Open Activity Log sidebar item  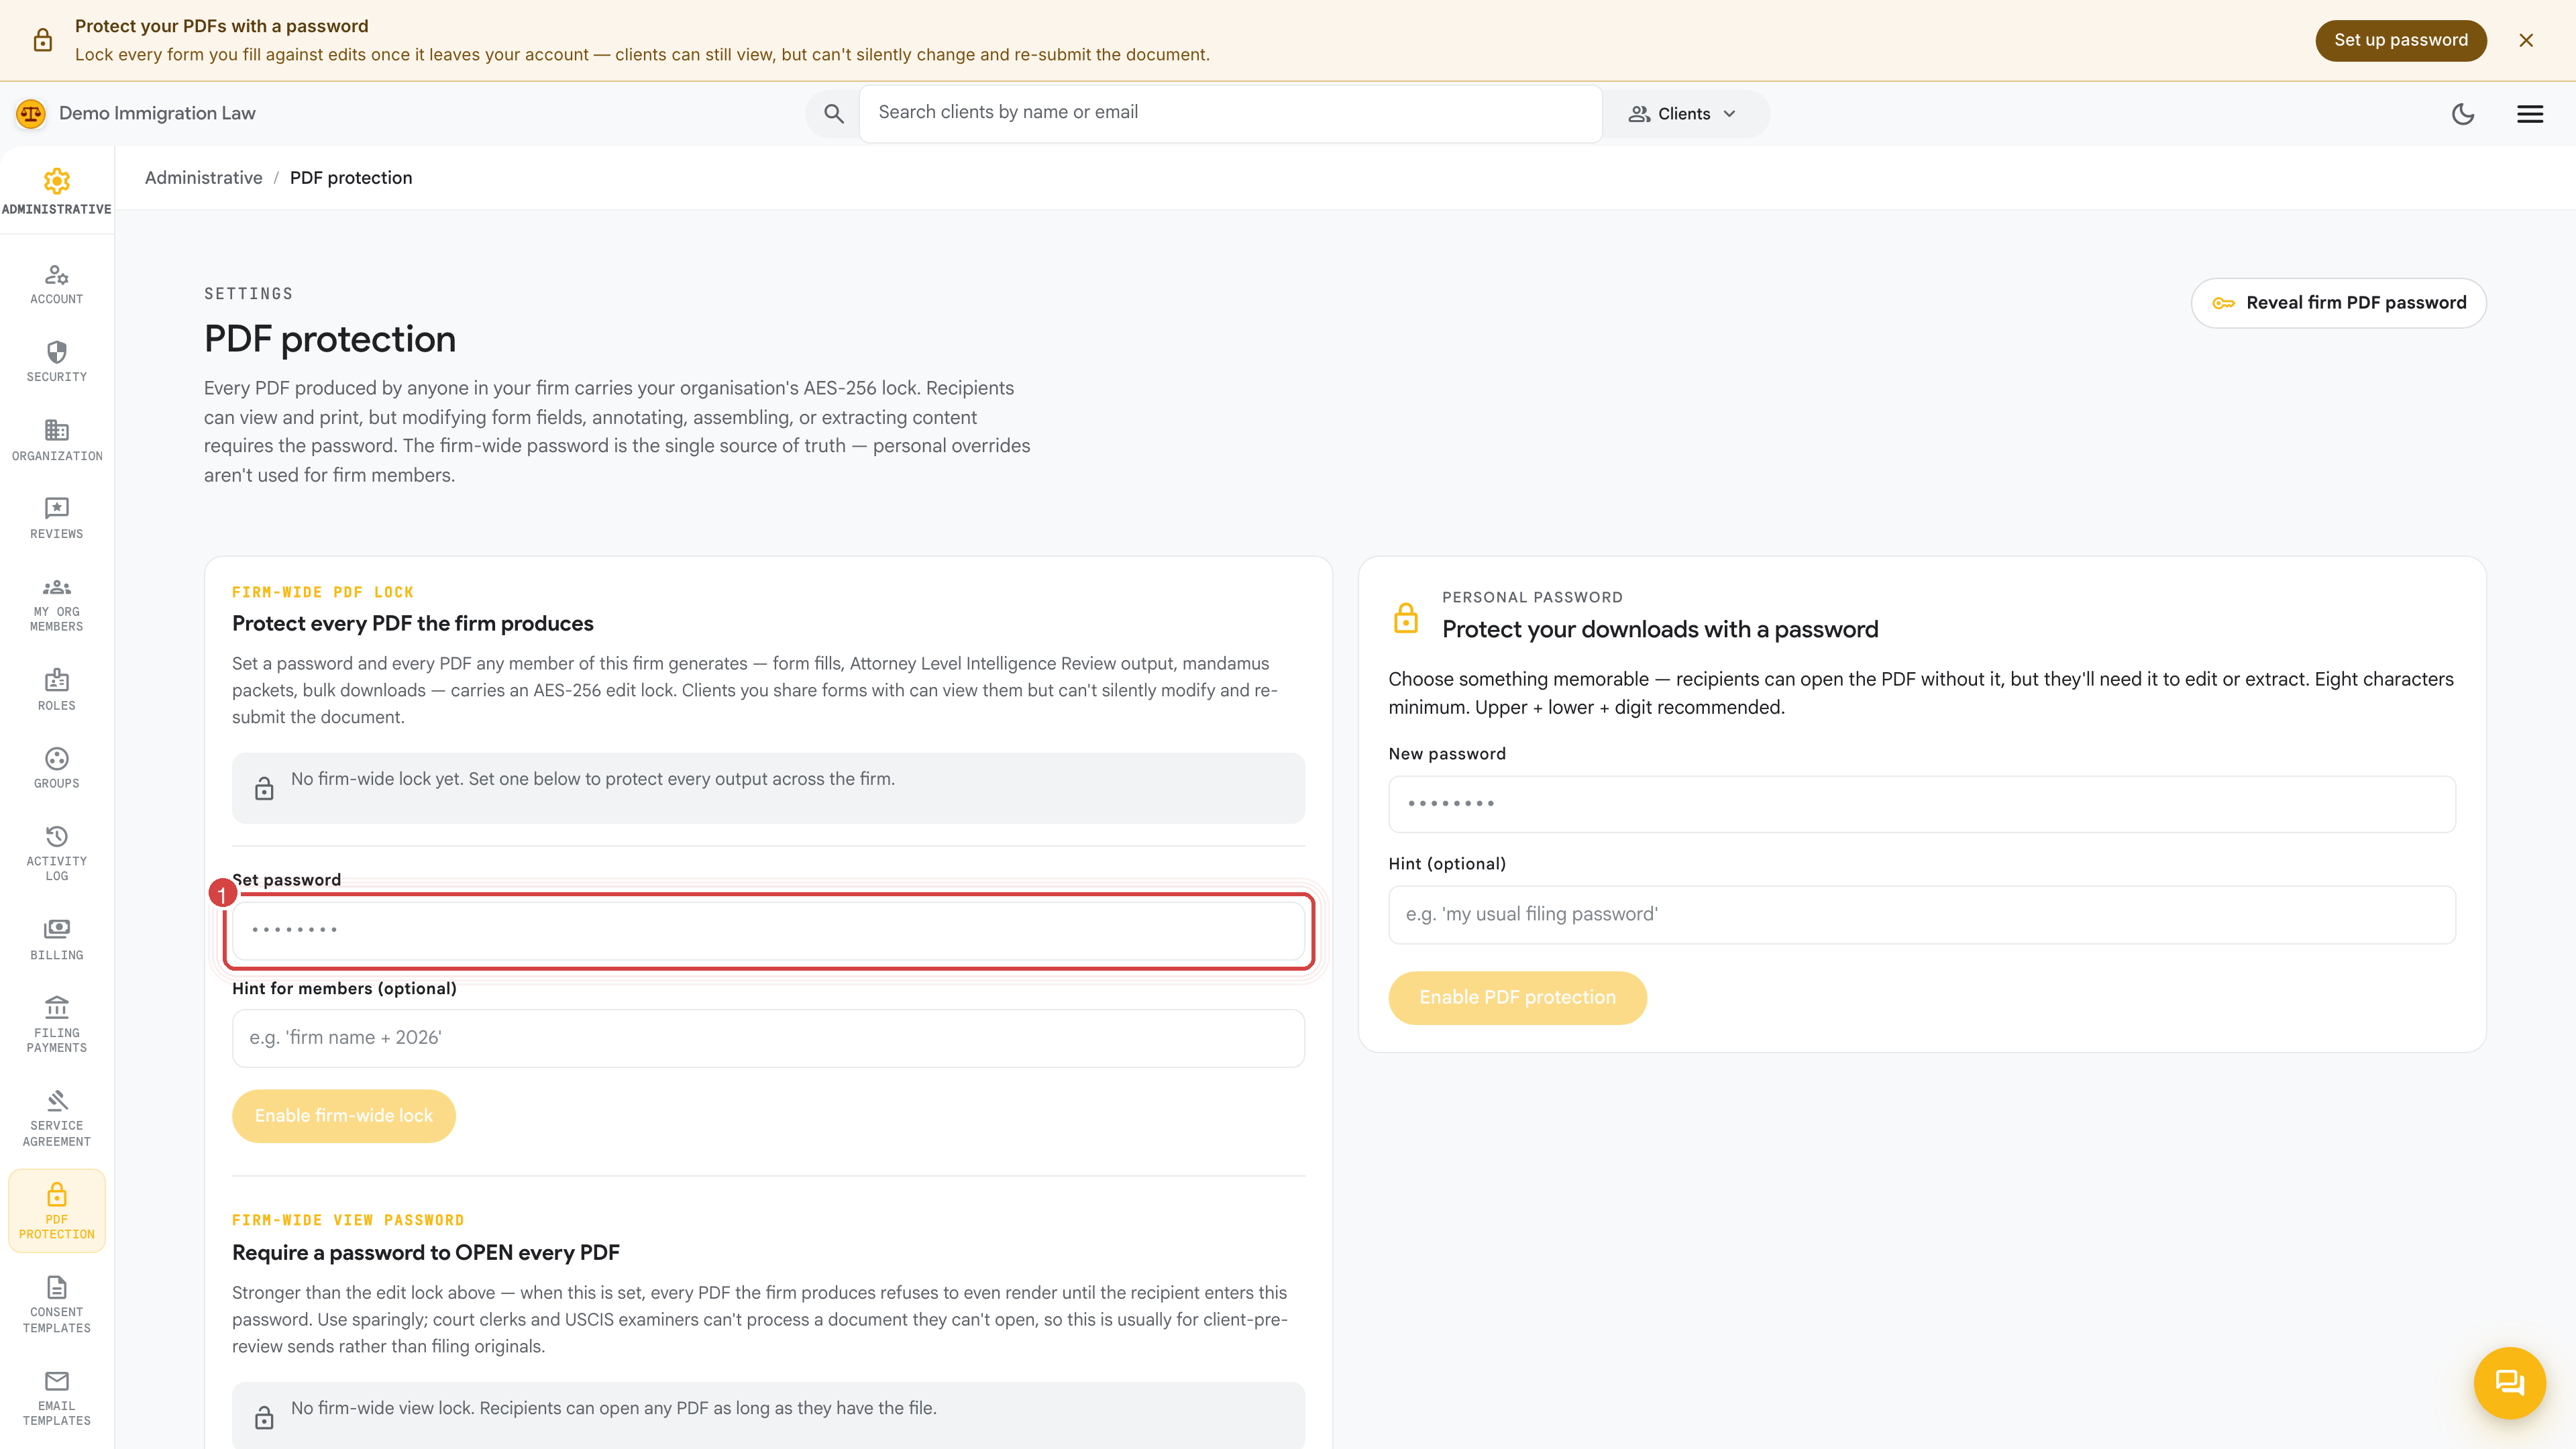pos(57,853)
